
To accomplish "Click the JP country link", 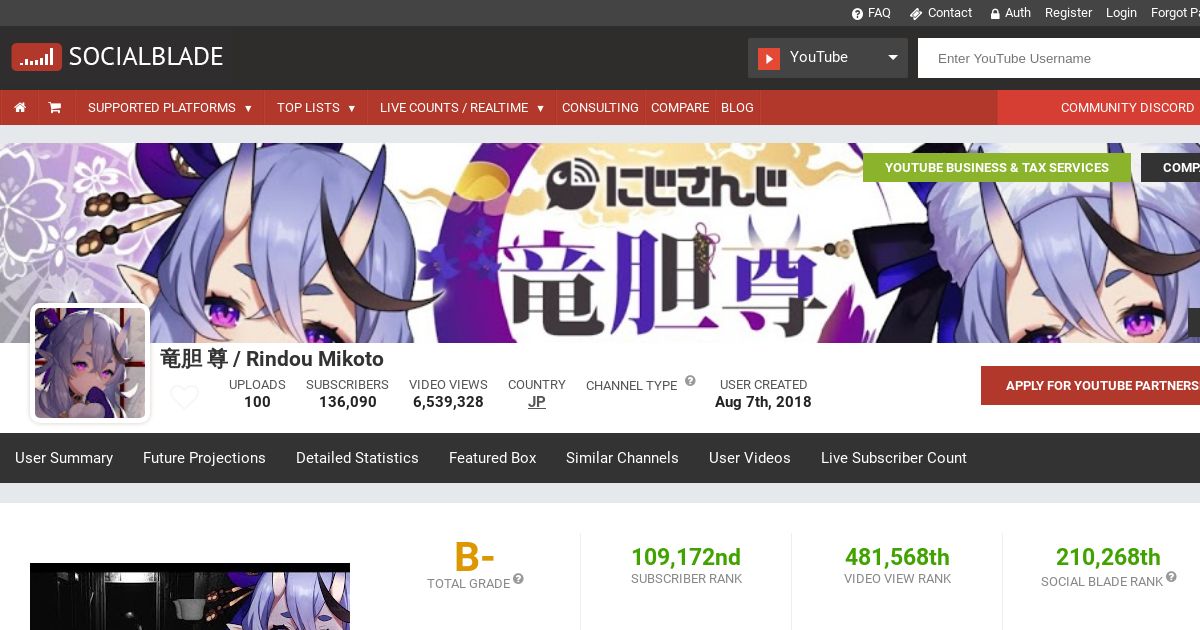I will click(537, 402).
